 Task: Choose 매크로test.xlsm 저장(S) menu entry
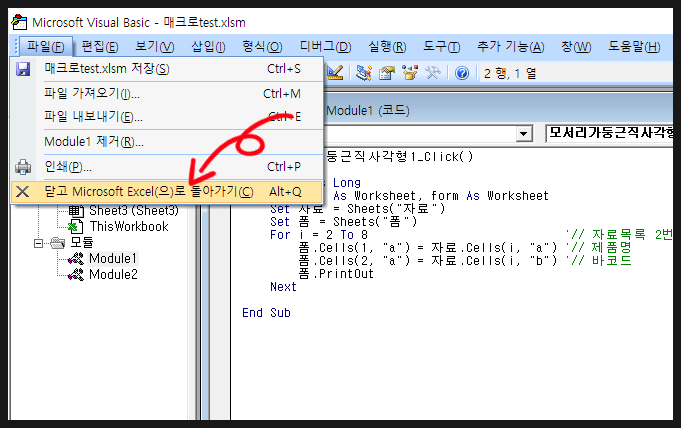167,69
